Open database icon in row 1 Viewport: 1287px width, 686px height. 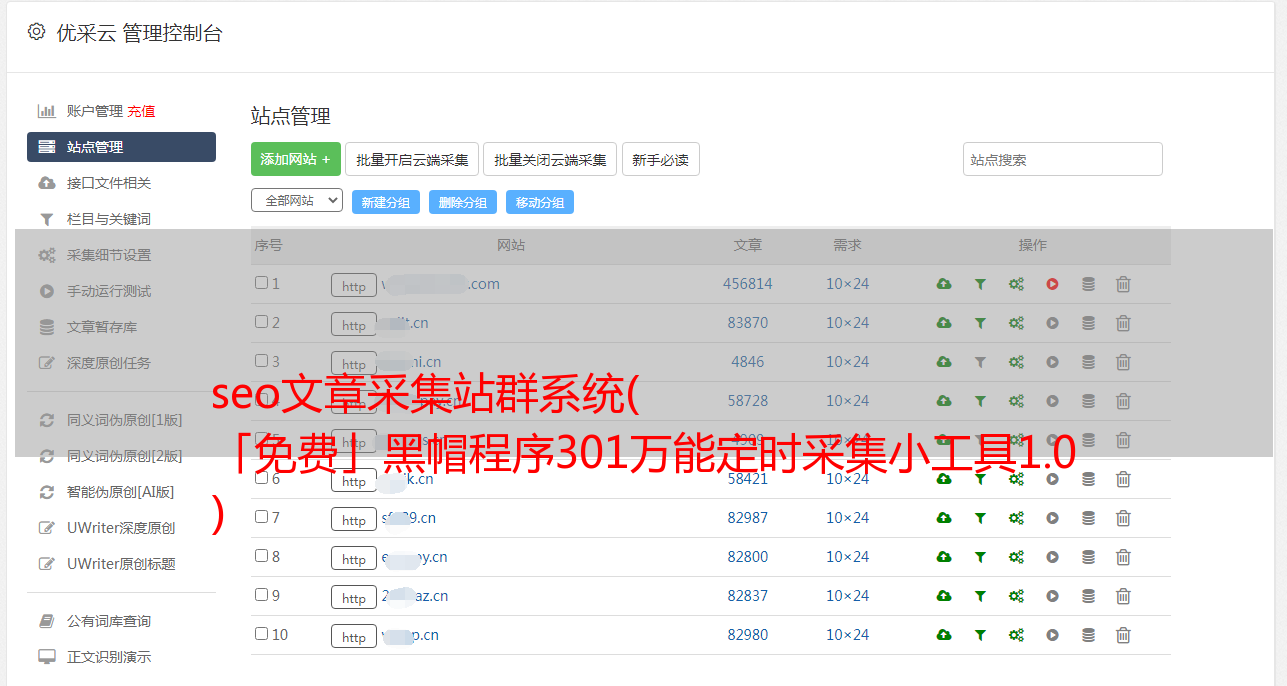pos(1088,284)
